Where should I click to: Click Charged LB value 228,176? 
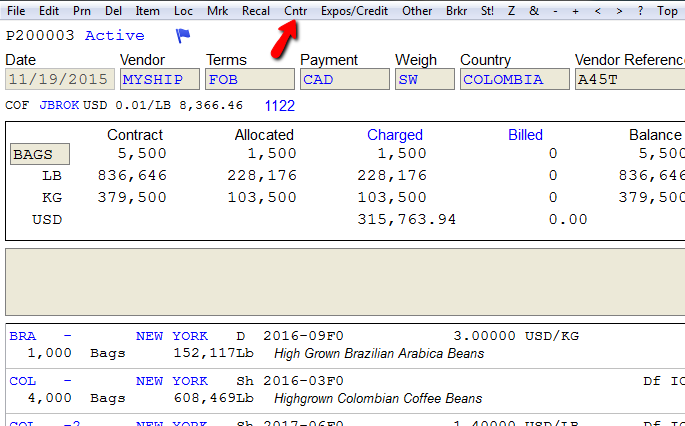[x=392, y=175]
